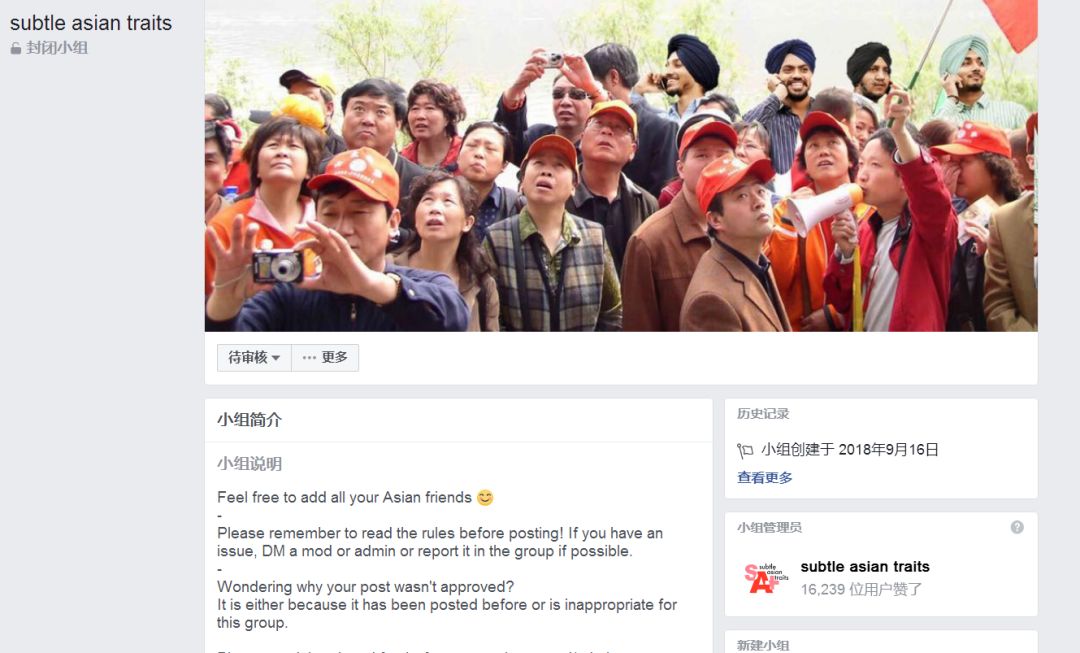1080x653 pixels.
Task: Click the 小组简介 section heading
Action: pyautogui.click(x=249, y=419)
